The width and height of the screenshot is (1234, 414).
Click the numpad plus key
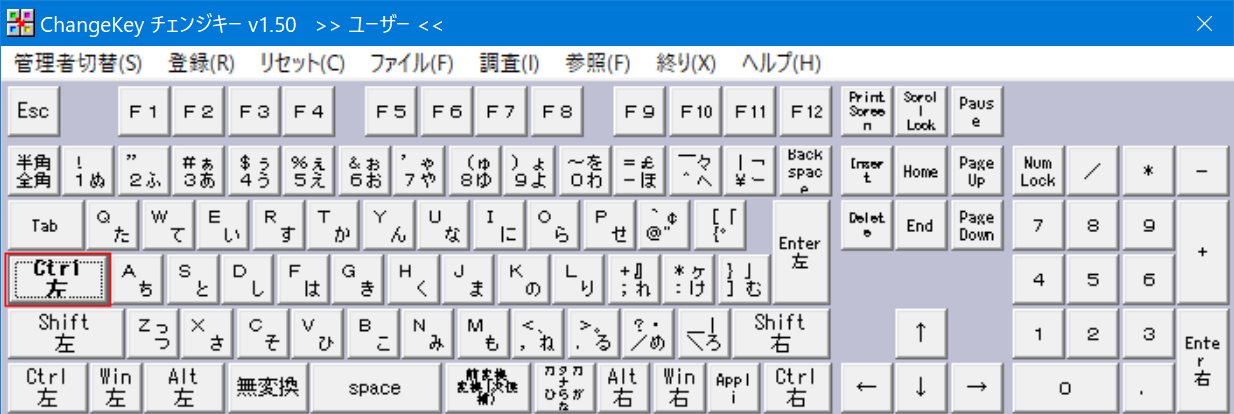tap(1203, 252)
